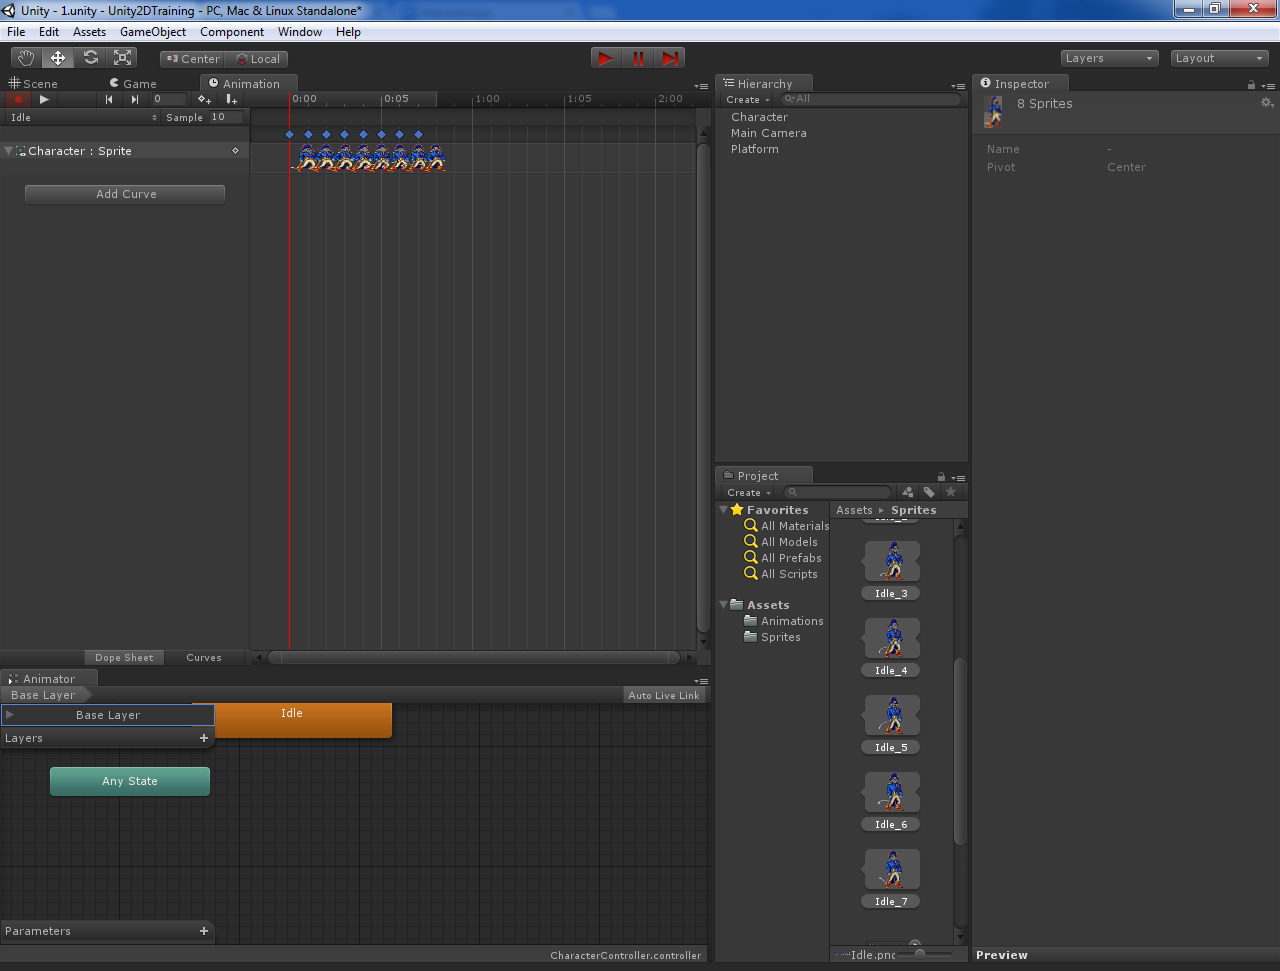Start the game with the Play button
The image size is (1280, 971).
pyautogui.click(x=606, y=58)
